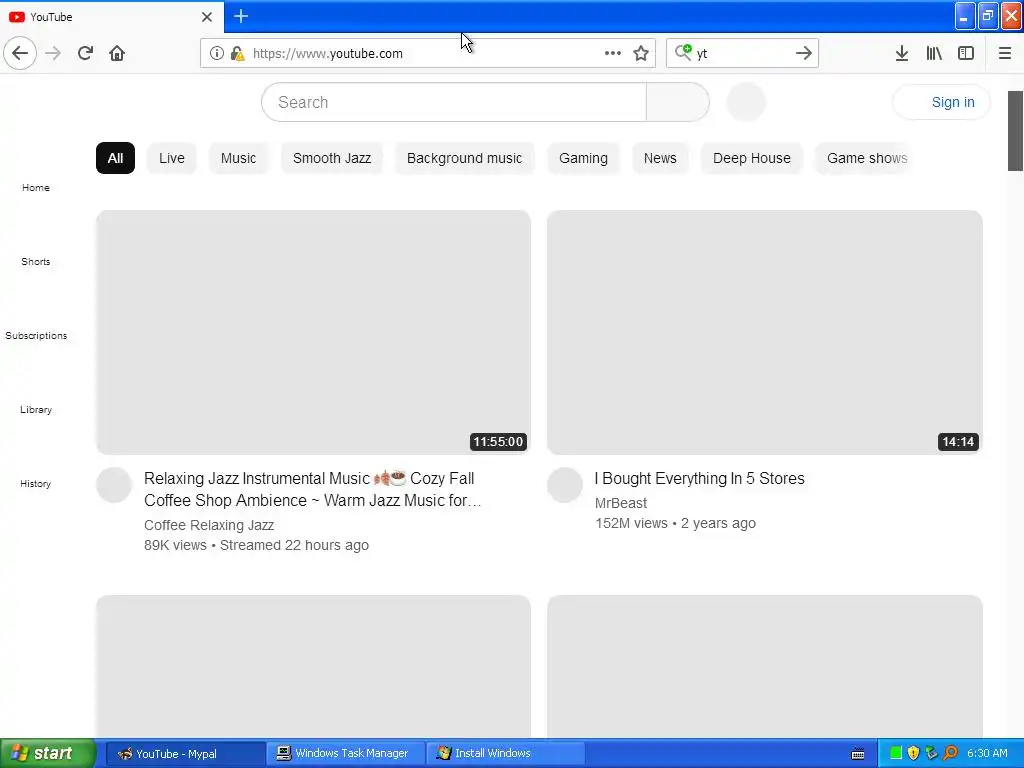This screenshot has width=1024, height=768.
Task: Close the YouTube tab
Action: pos(206,16)
